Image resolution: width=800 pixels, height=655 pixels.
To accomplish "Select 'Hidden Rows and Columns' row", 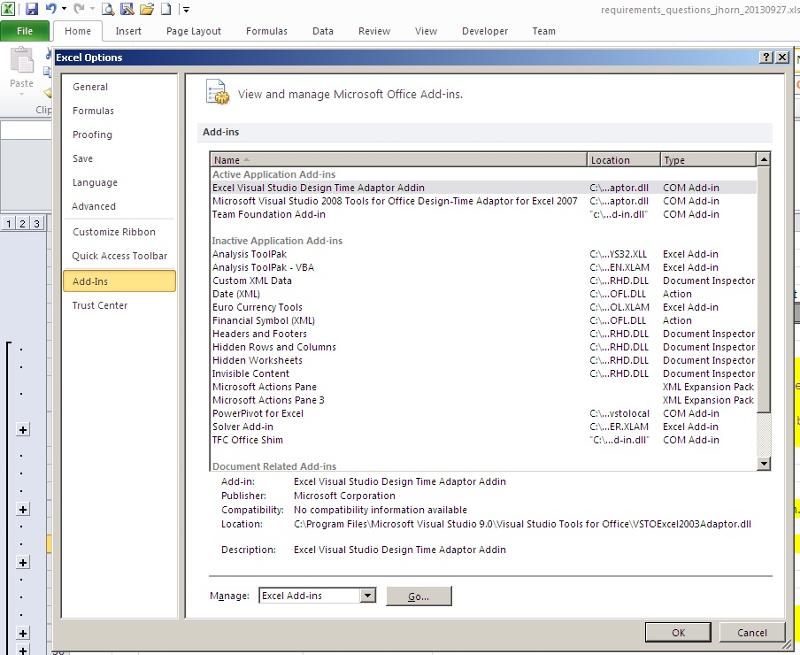I will [483, 347].
